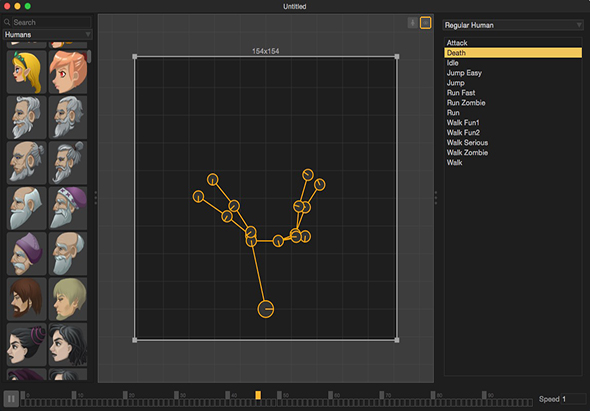Click the Search field in heads panel

pos(52,22)
